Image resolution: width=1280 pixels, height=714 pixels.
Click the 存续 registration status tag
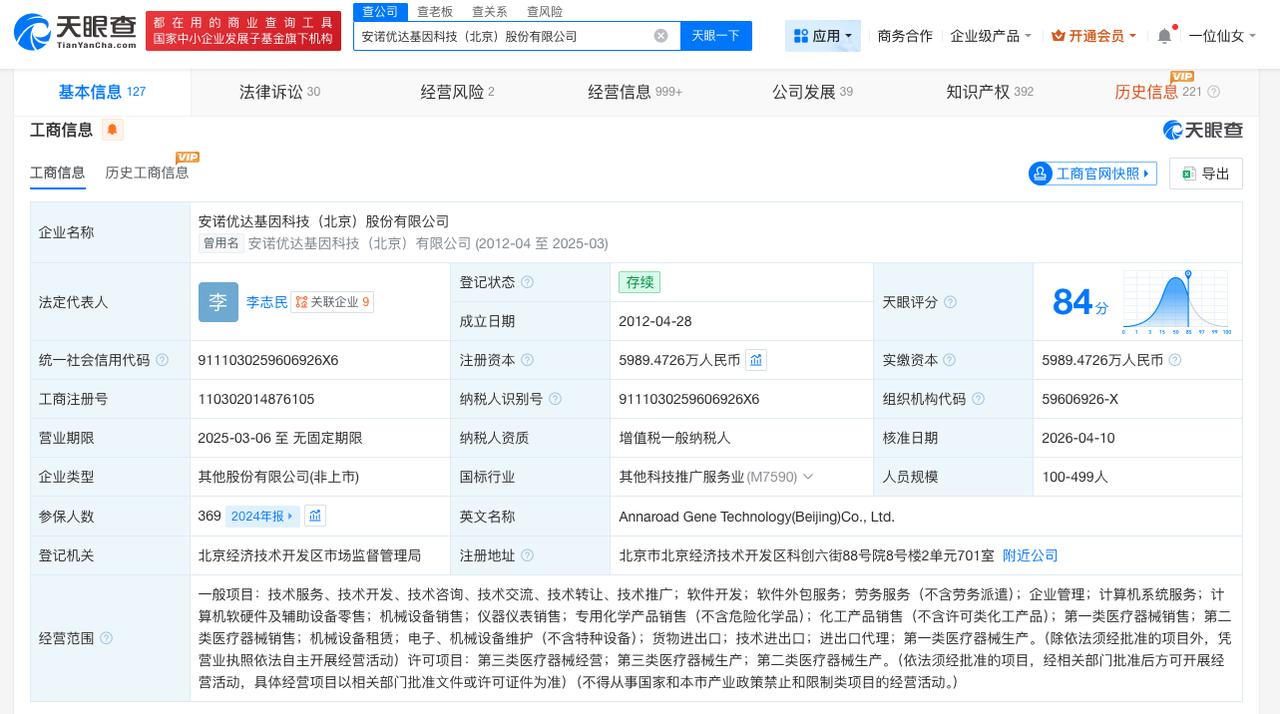pyautogui.click(x=640, y=283)
